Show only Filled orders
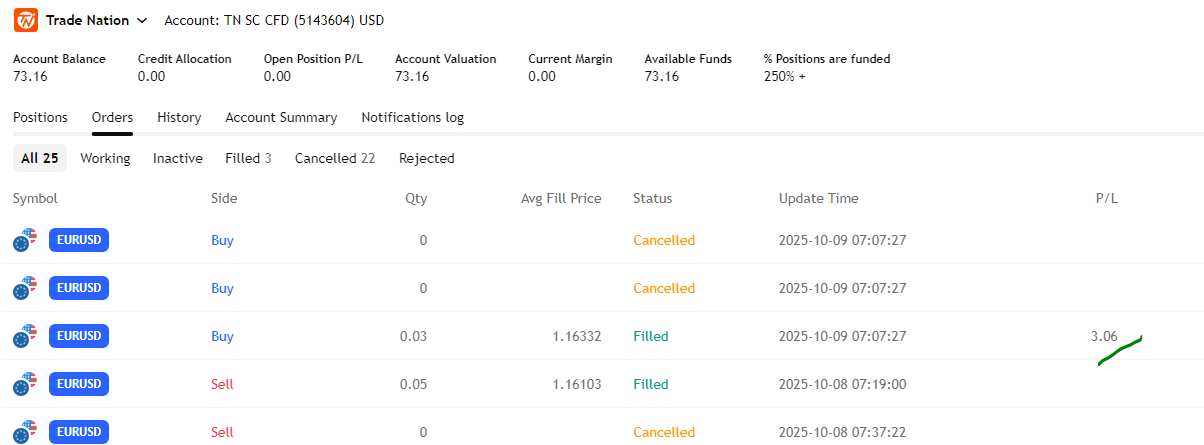The image size is (1204, 445). [248, 158]
